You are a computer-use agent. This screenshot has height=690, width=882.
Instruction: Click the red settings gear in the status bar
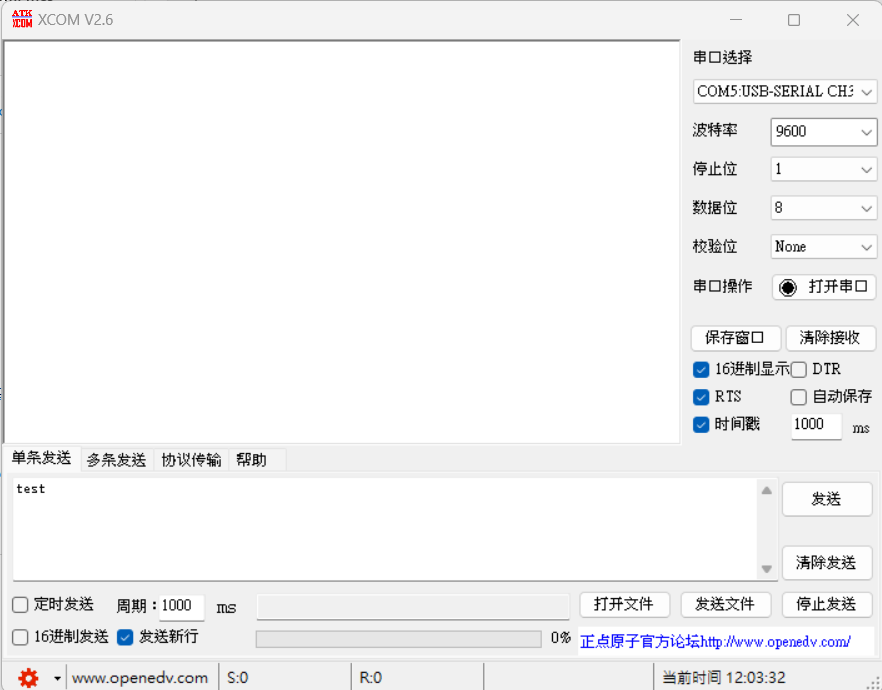click(x=27, y=677)
